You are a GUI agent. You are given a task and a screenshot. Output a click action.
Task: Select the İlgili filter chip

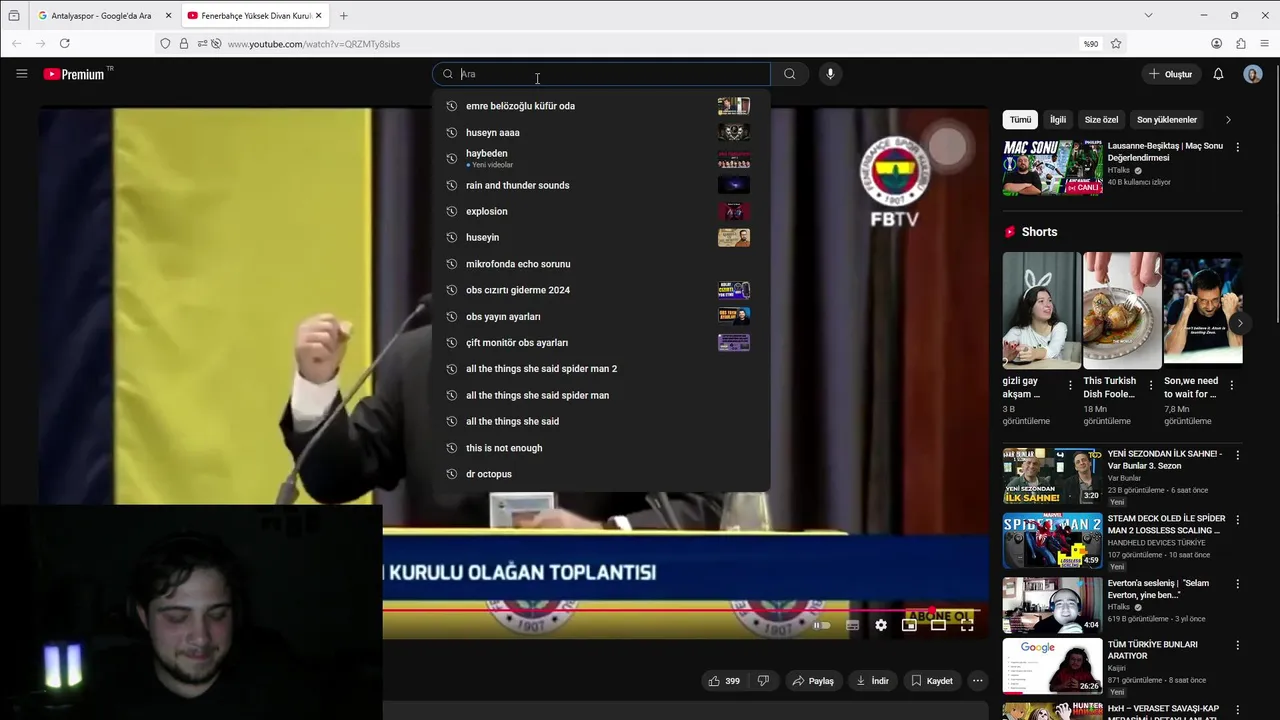(x=1057, y=120)
